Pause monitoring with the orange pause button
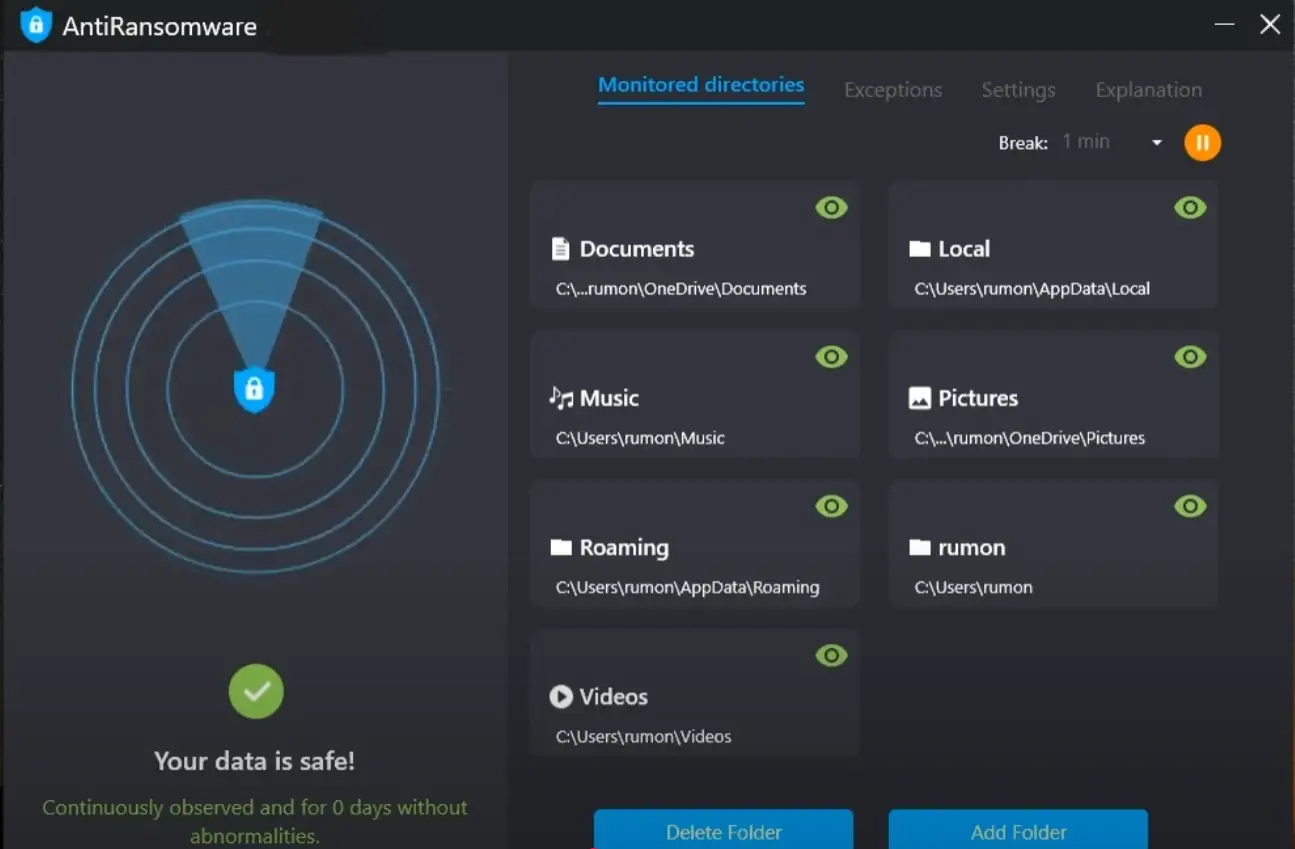 click(1202, 143)
